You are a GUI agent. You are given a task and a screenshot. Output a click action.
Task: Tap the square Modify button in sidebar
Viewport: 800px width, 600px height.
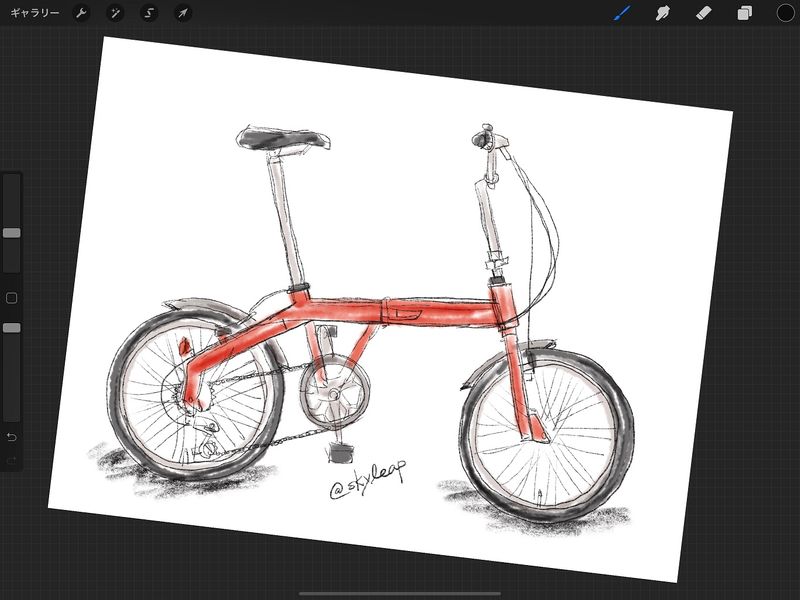(11, 298)
